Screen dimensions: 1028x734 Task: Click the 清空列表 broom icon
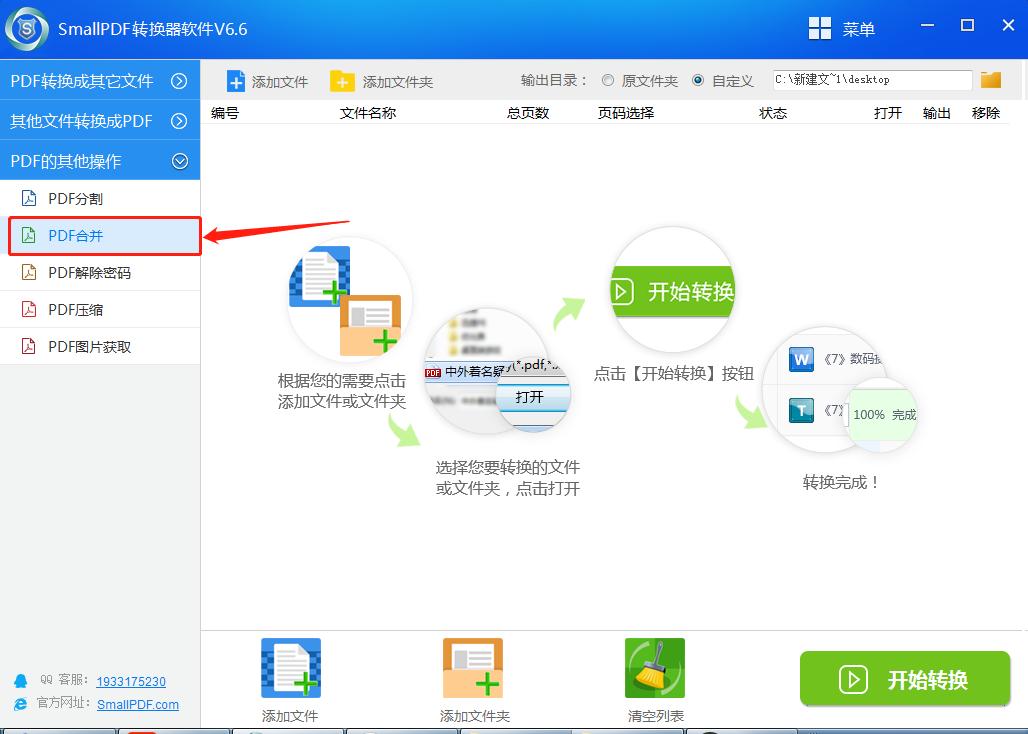click(654, 667)
